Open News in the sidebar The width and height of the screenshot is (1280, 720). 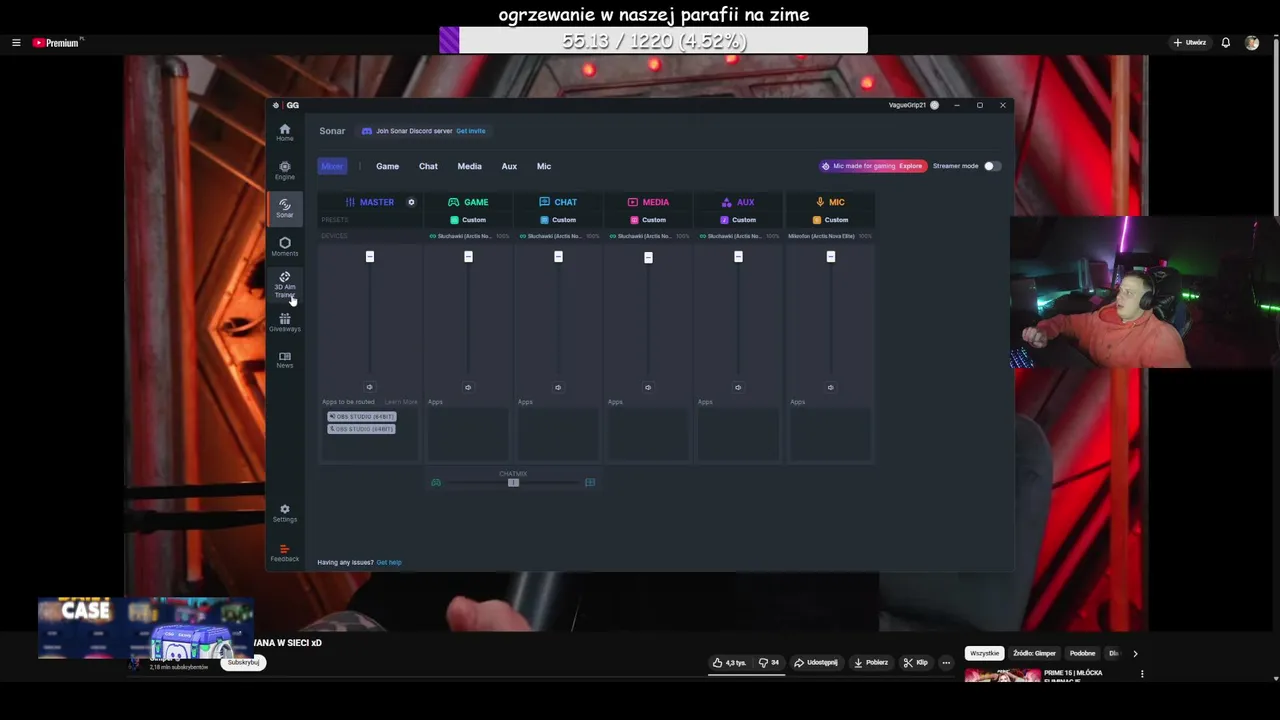(285, 360)
